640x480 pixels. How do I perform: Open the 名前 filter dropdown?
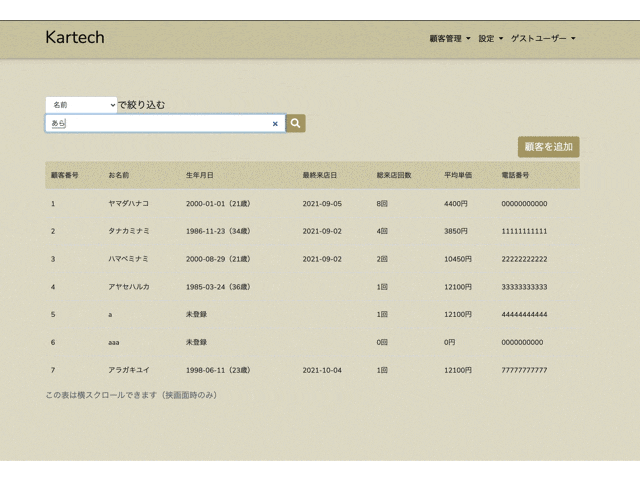pyautogui.click(x=81, y=105)
